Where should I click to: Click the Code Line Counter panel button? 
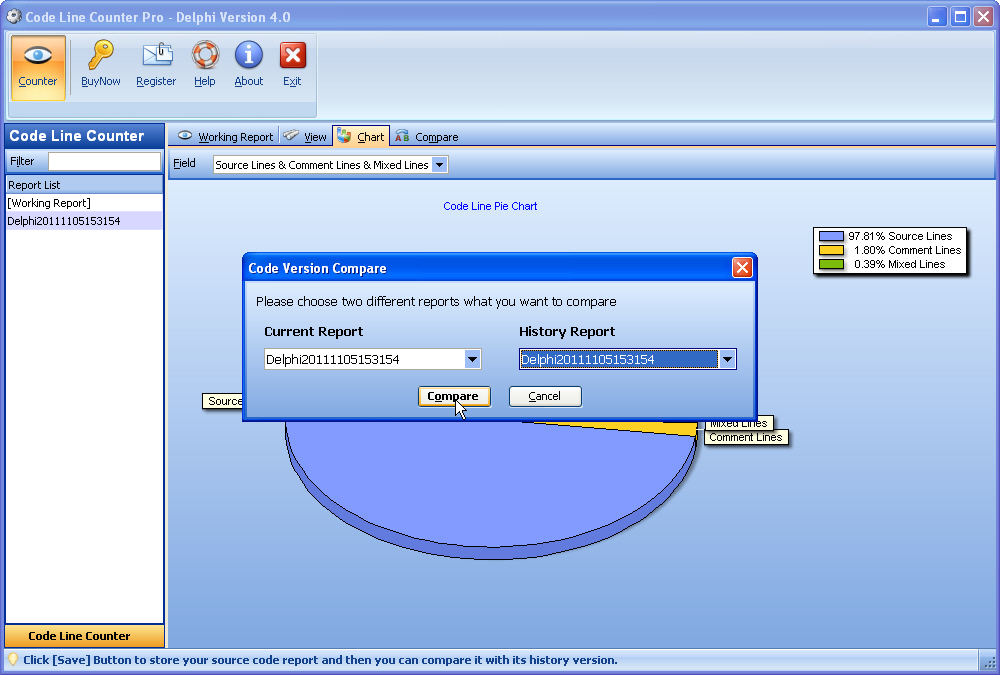pos(84,636)
